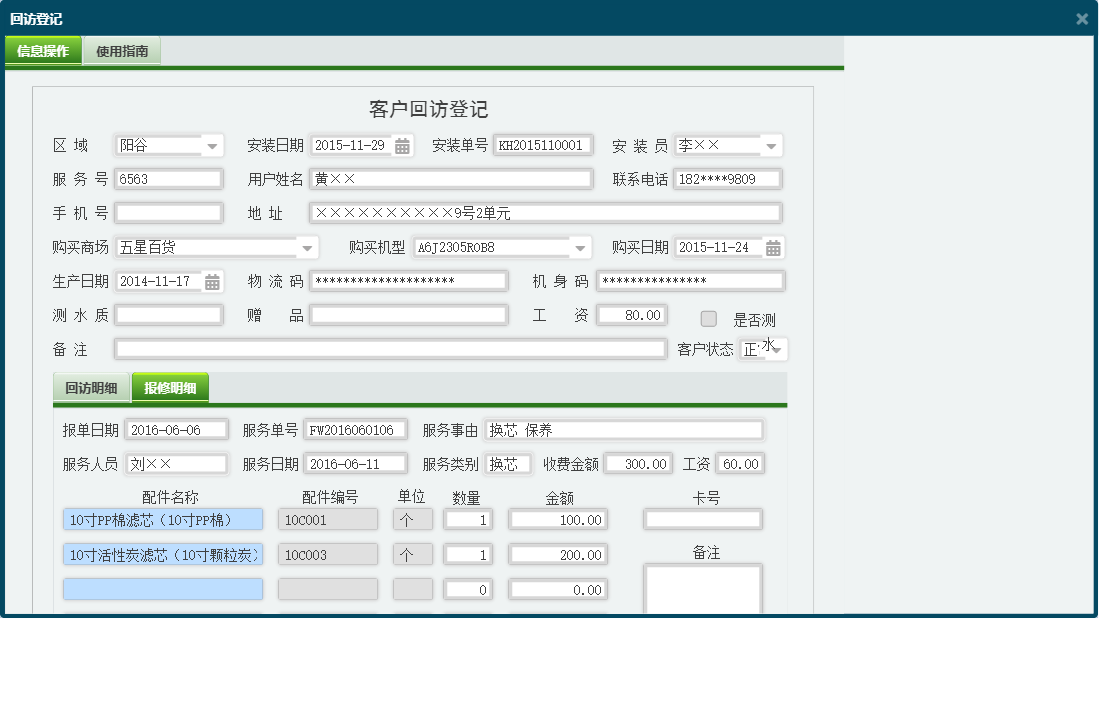This screenshot has width=1099, height=717.
Task: Click the 测水质 input field
Action: [x=168, y=314]
